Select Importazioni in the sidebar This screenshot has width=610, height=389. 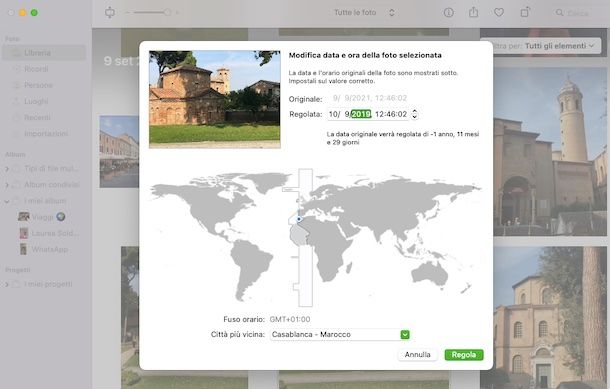pos(46,133)
